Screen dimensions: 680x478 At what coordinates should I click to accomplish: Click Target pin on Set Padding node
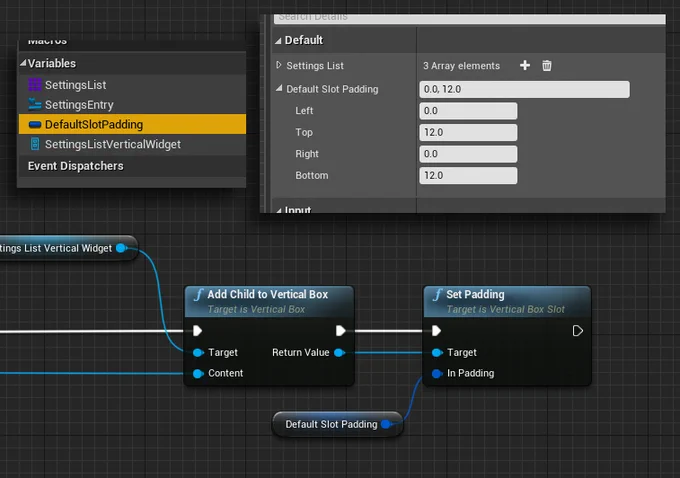[437, 353]
